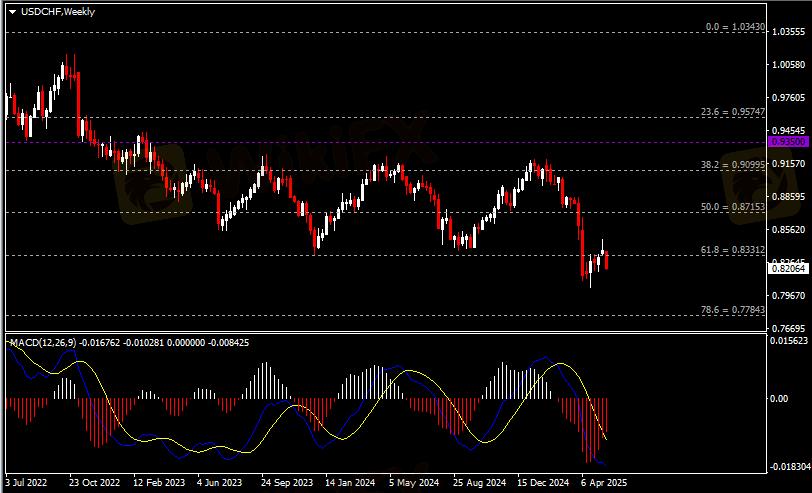The image size is (812, 493).
Task: Click the 3 Jul 2022 date label
Action: [26, 483]
